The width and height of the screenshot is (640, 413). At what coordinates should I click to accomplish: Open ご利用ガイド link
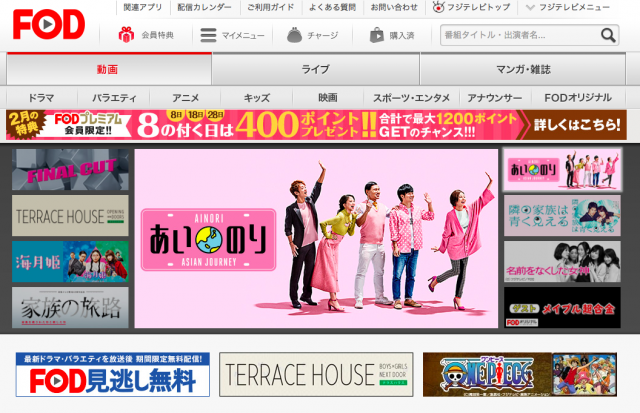click(x=271, y=7)
